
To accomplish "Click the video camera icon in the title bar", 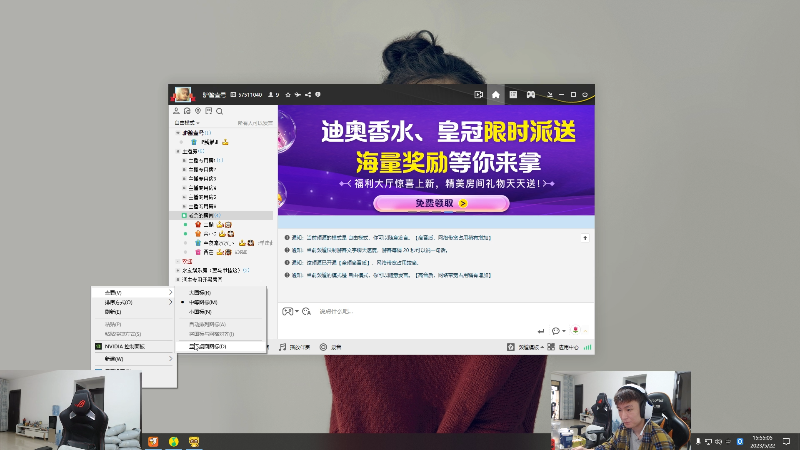I will [479, 95].
